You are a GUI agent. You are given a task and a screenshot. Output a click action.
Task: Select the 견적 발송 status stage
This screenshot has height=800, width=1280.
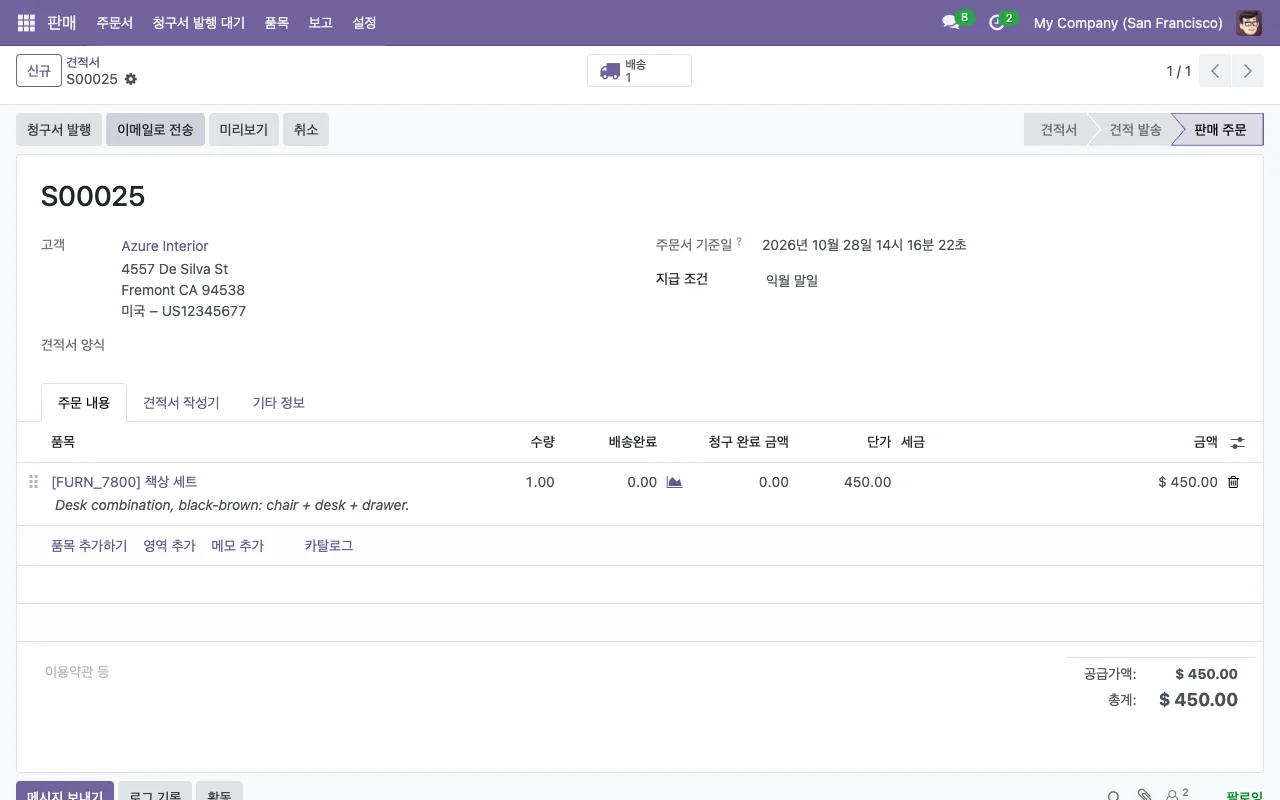[x=1135, y=130]
